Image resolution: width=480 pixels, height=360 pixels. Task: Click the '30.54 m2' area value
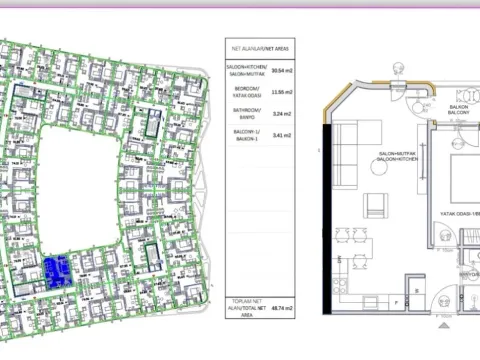(x=282, y=71)
